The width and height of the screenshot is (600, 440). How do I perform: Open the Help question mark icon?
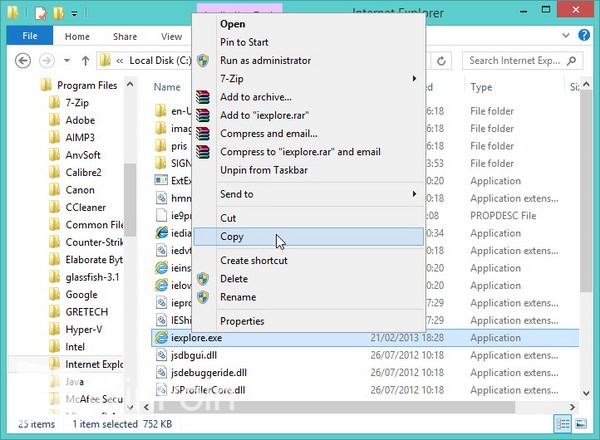pyautogui.click(x=584, y=35)
